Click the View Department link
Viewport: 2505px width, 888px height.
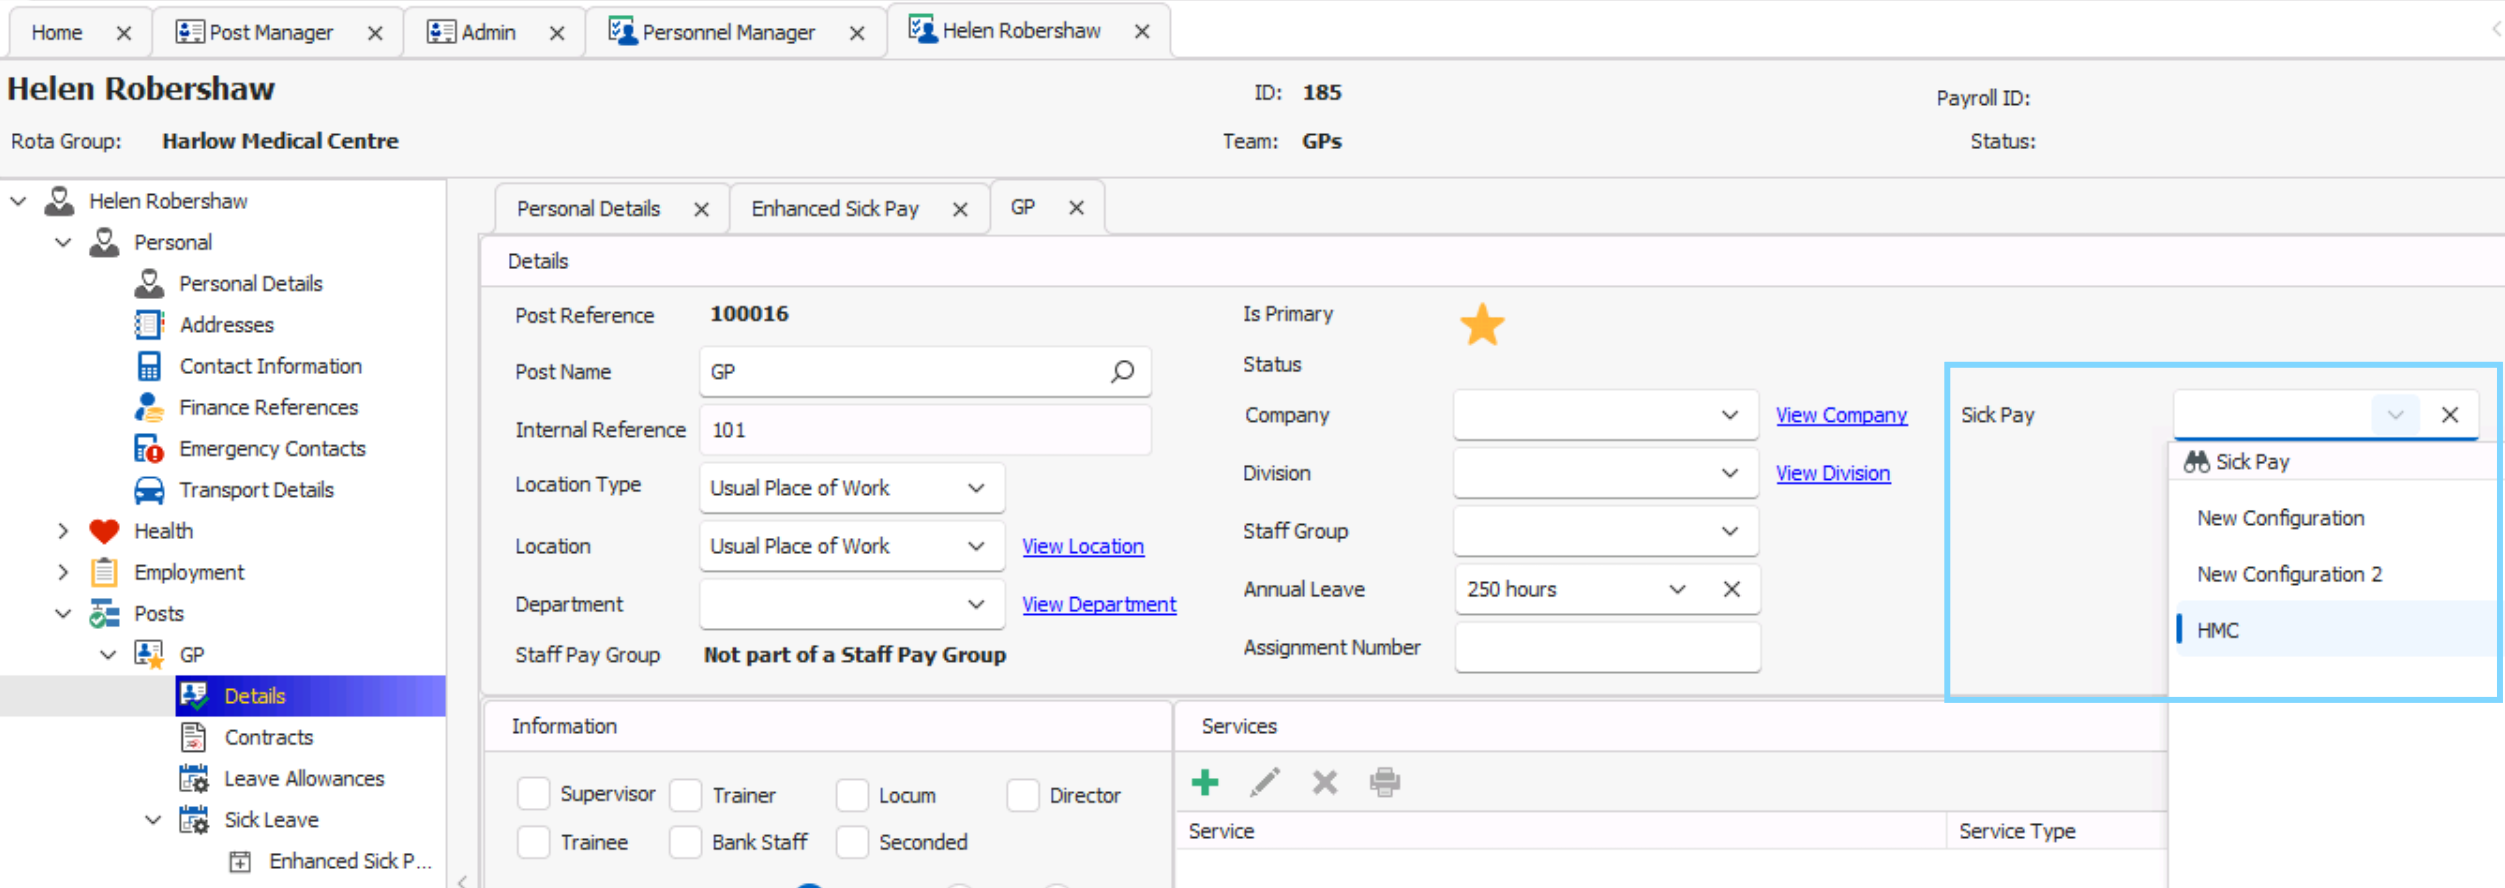point(1099,604)
